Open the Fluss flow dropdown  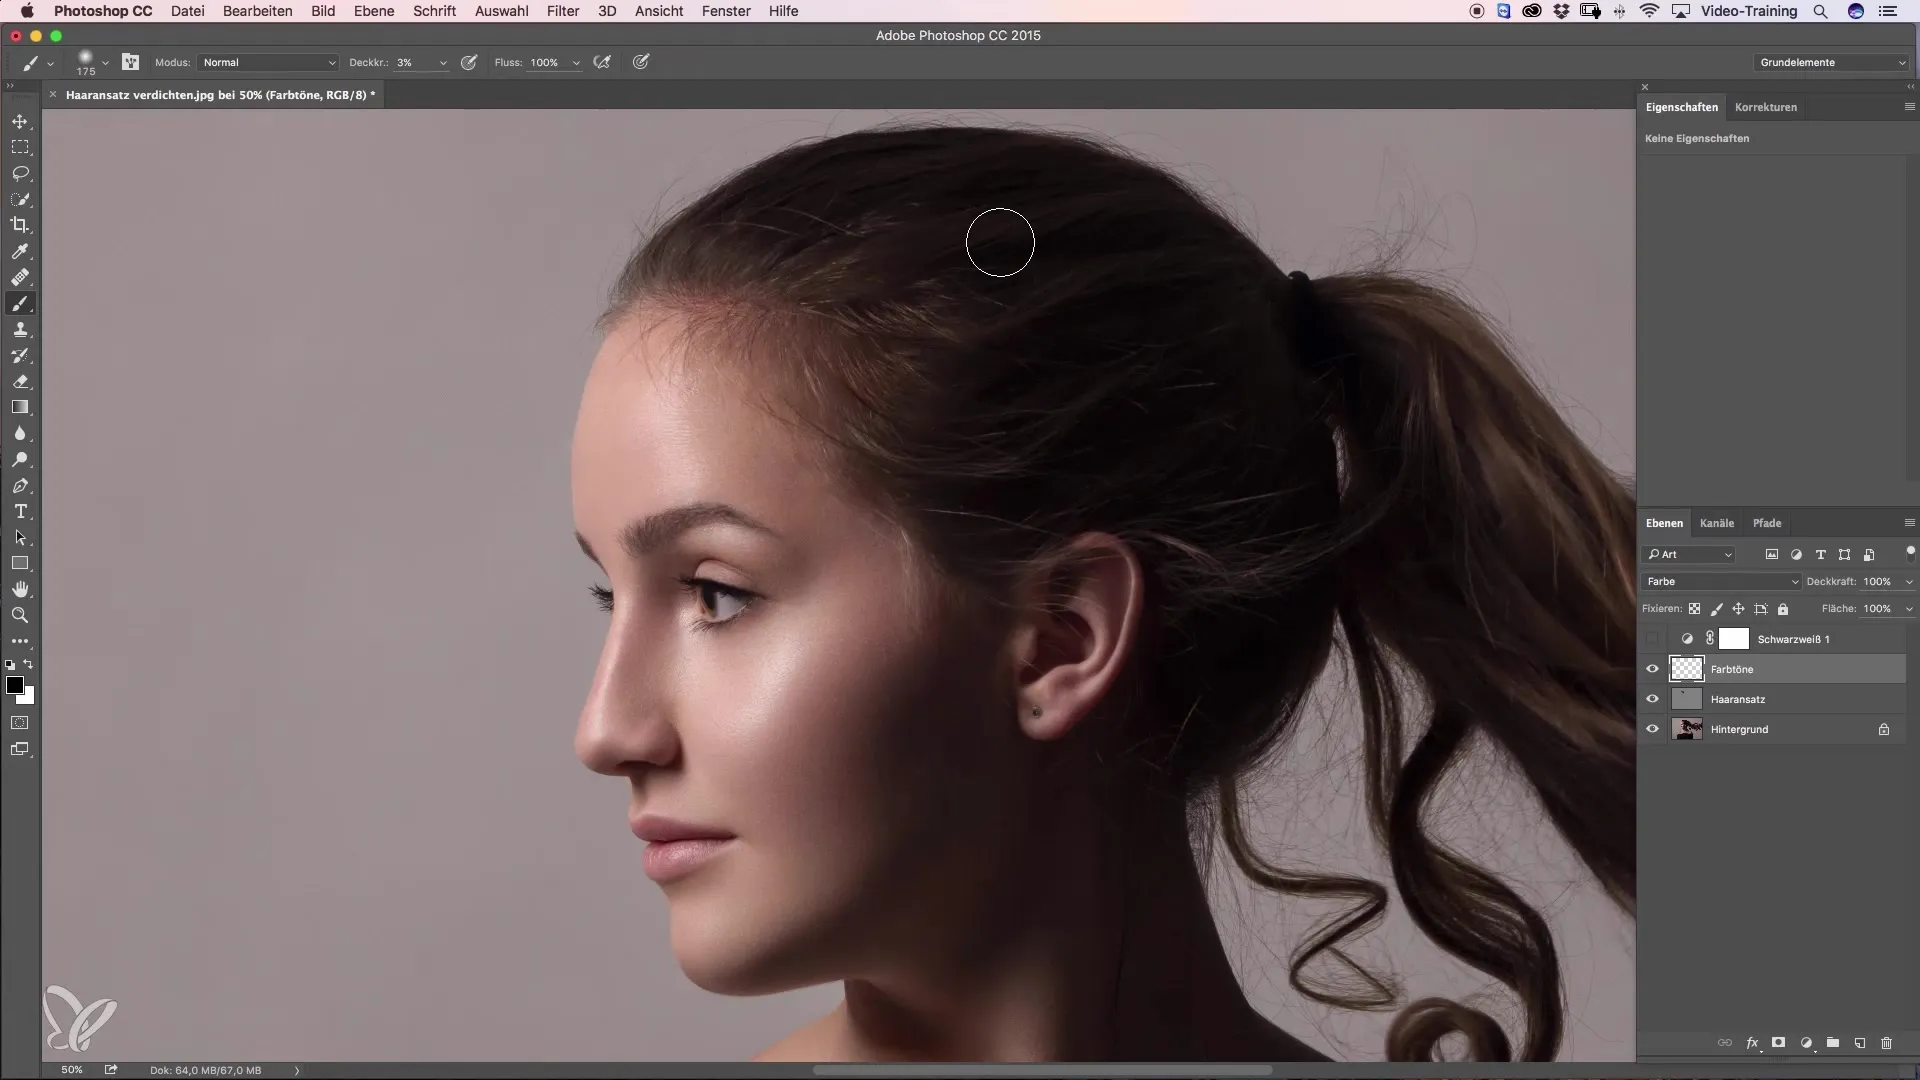576,62
